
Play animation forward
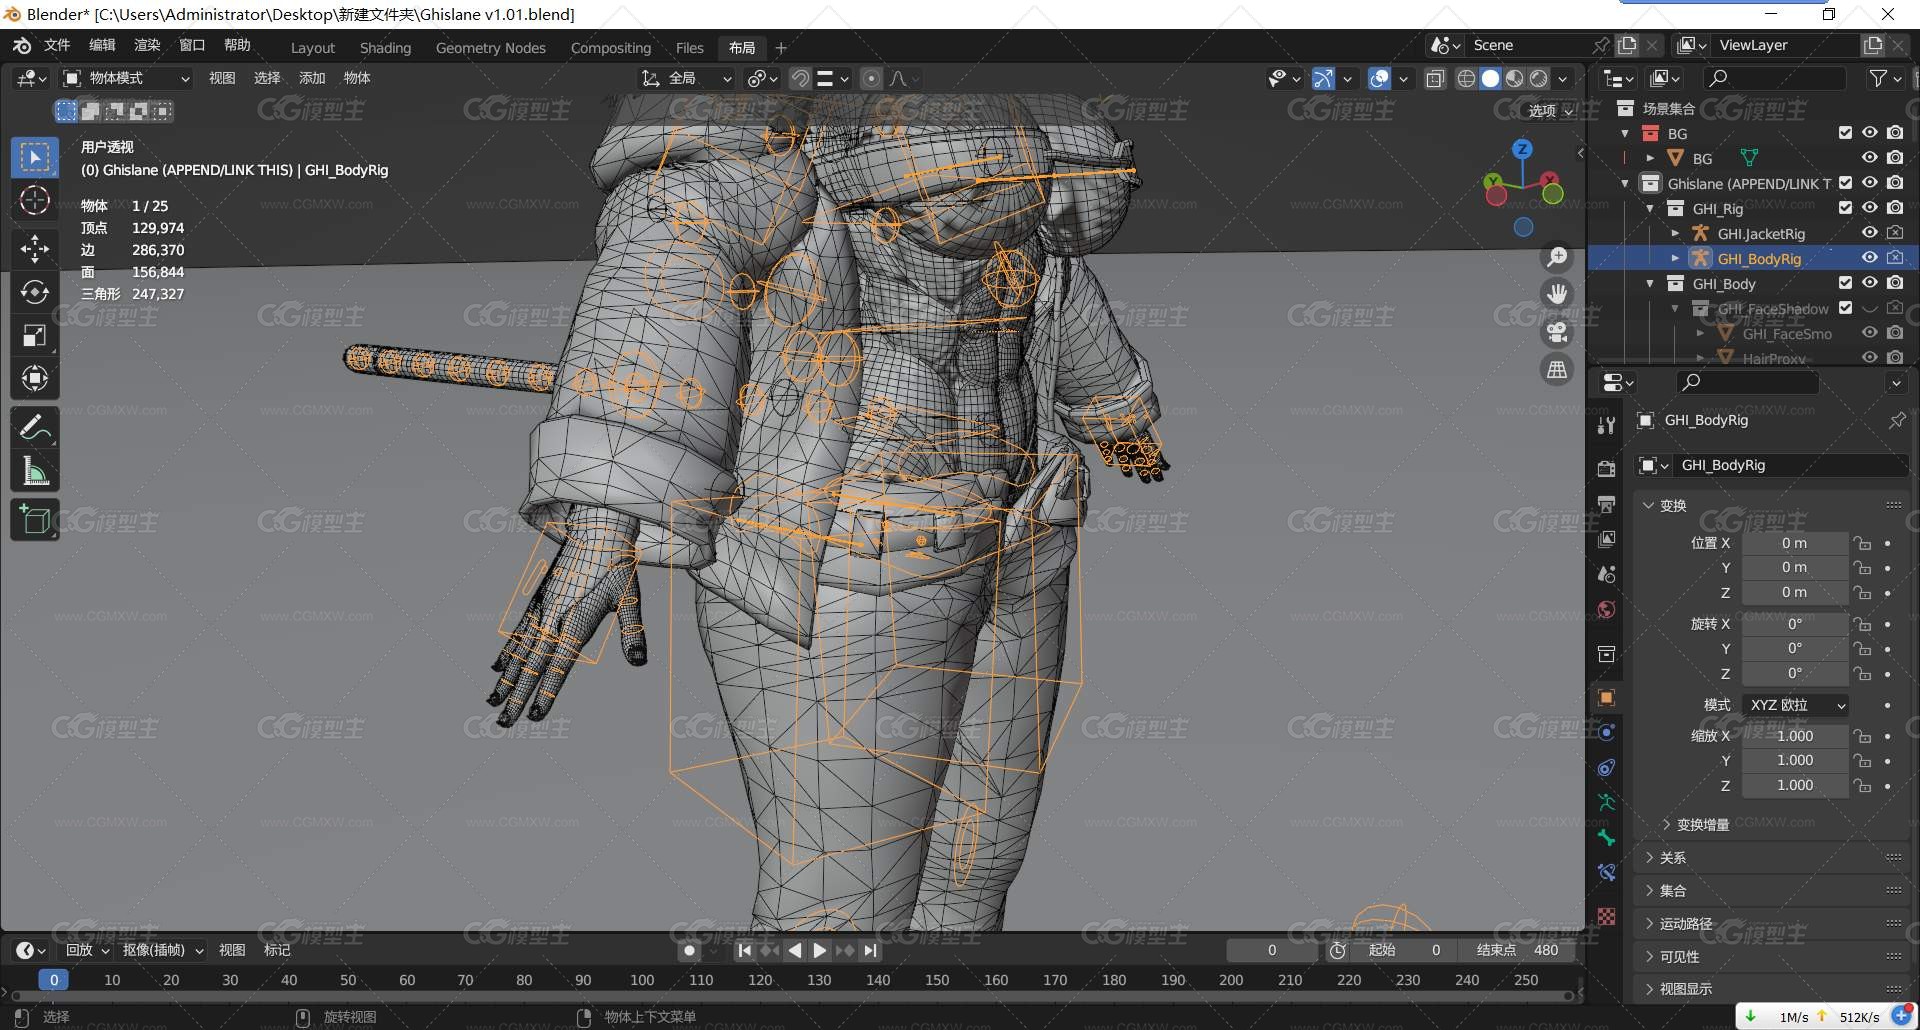pyautogui.click(x=820, y=951)
